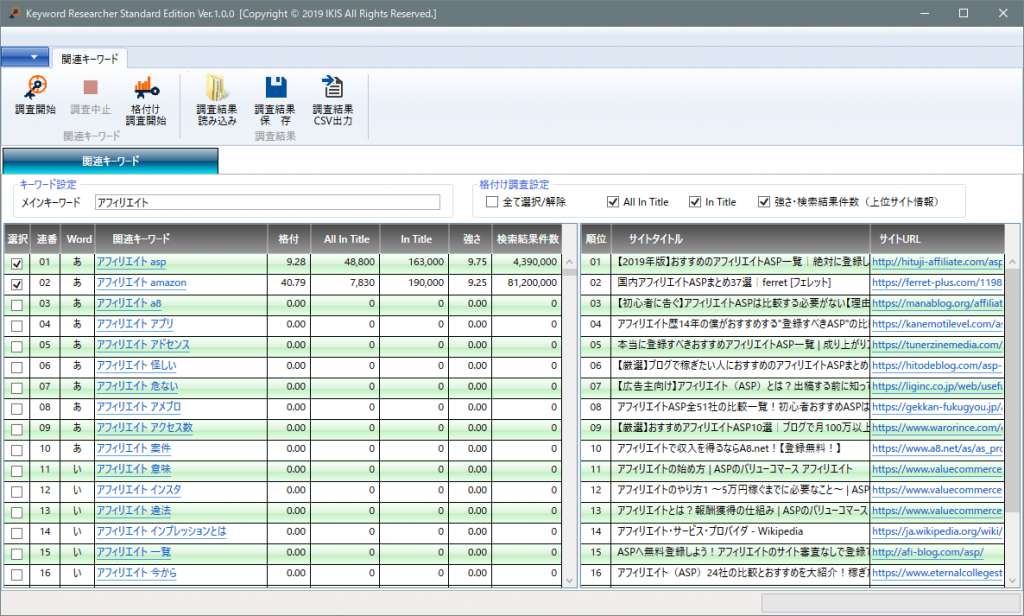Open the アフィリエイト asp keyword link
This screenshot has width=1024, height=616.
(x=131, y=262)
